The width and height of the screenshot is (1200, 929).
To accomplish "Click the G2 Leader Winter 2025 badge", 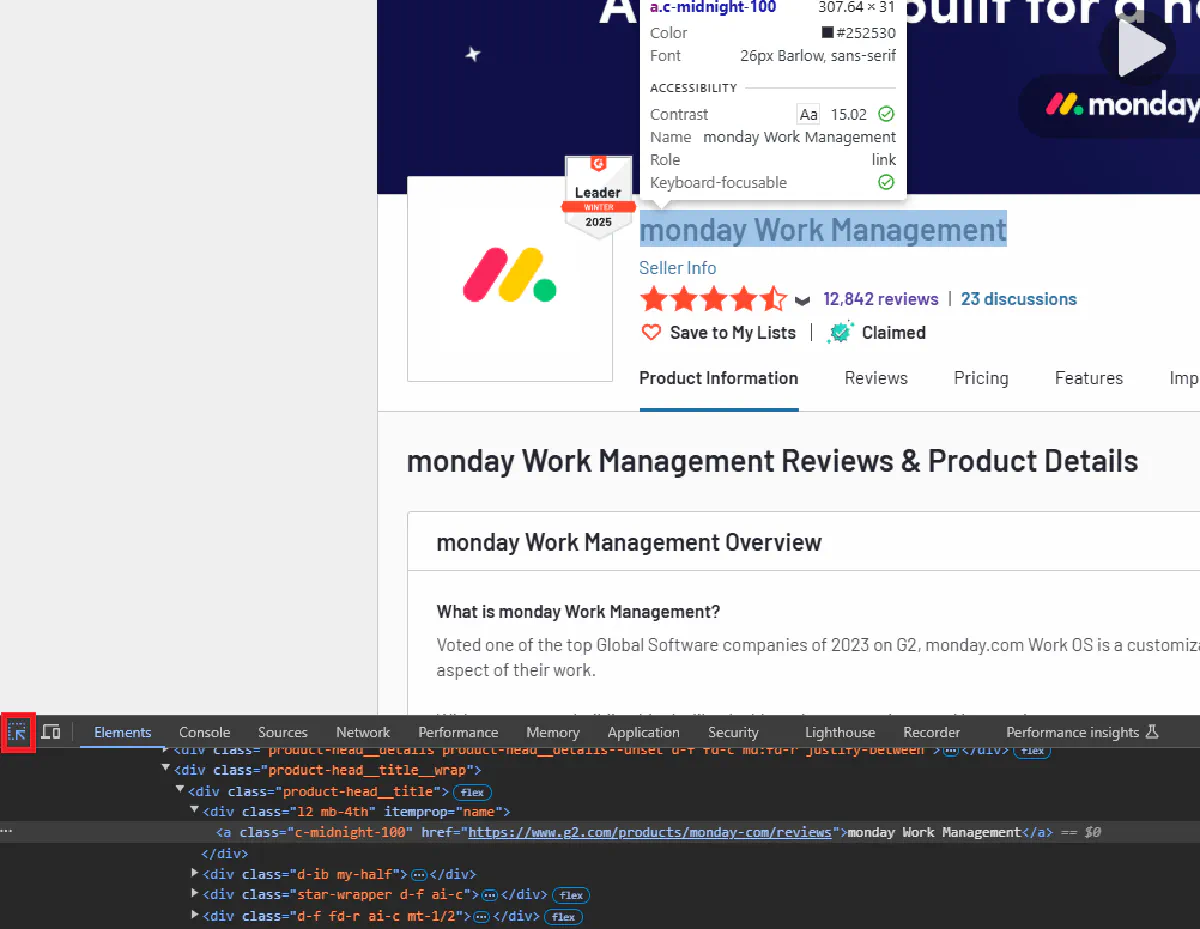I will [598, 197].
